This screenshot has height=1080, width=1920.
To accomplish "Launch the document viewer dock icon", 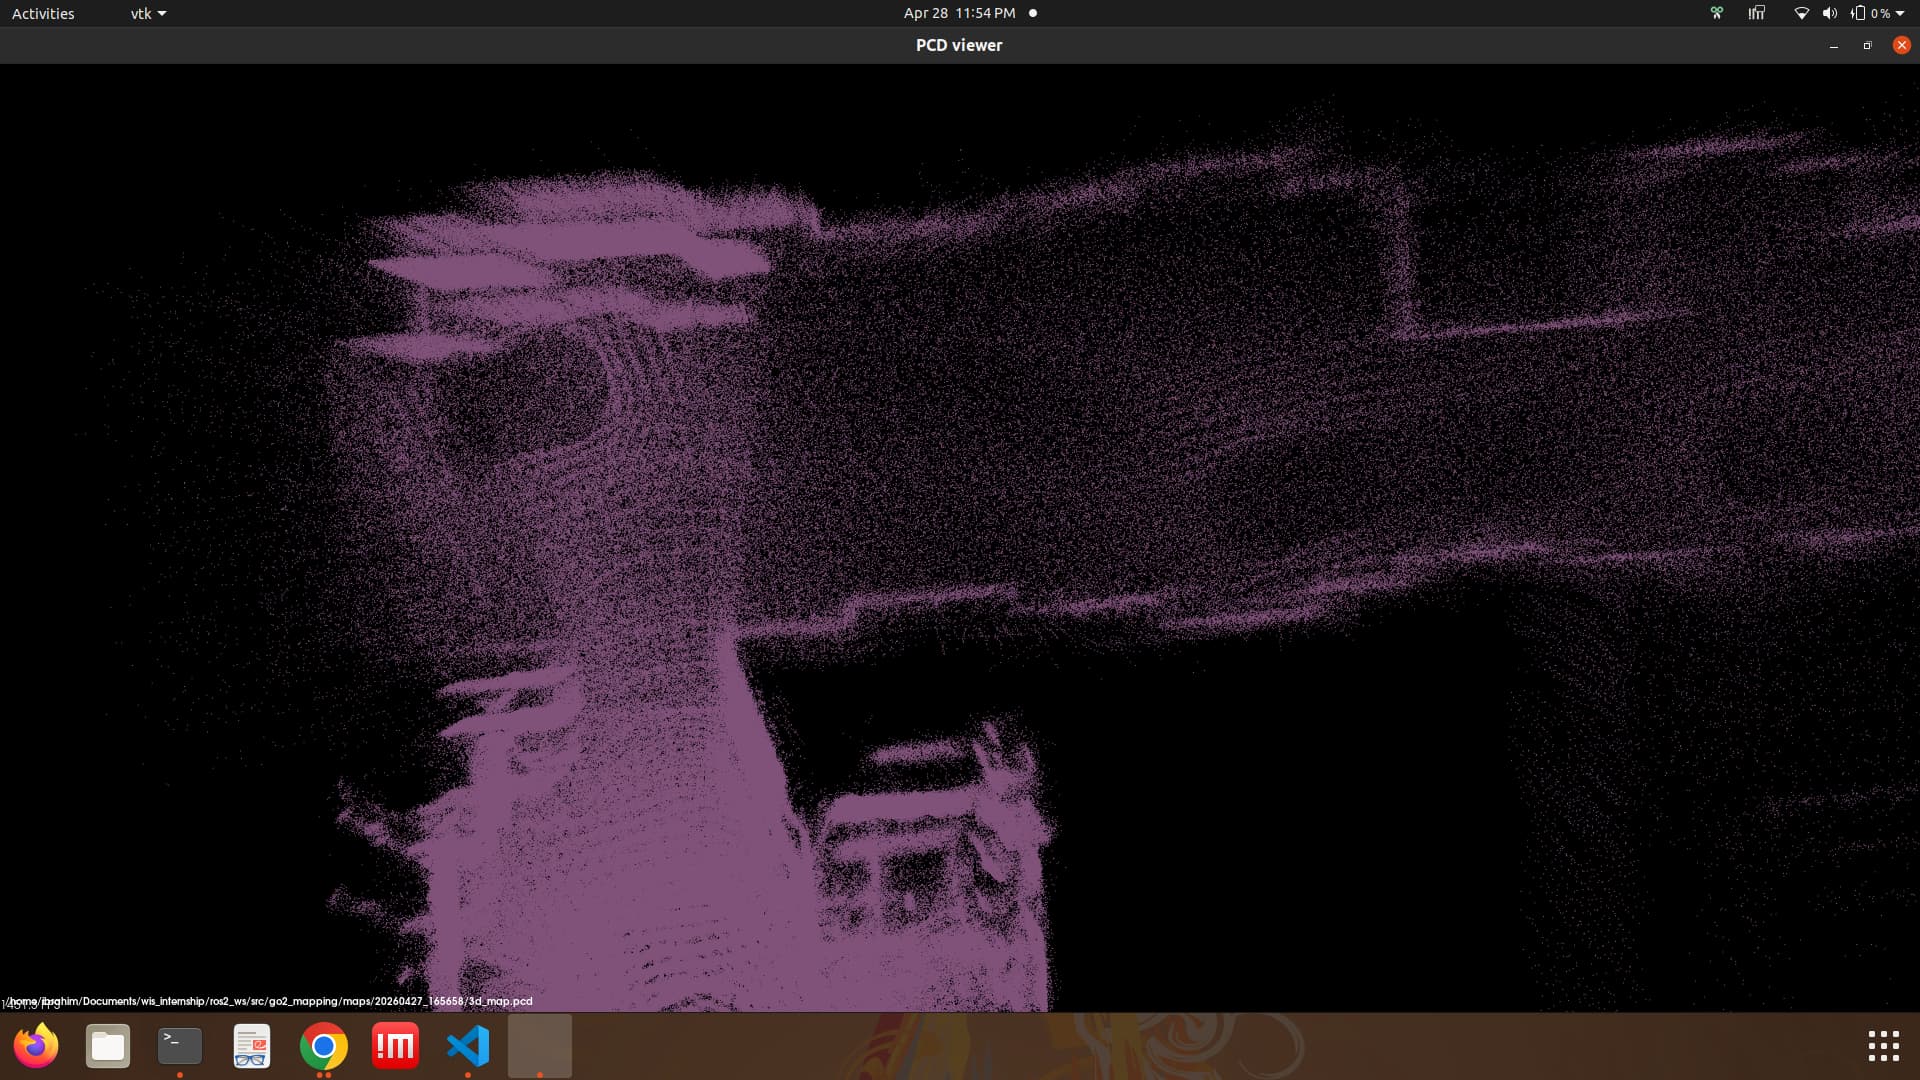I will pyautogui.click(x=252, y=1046).
